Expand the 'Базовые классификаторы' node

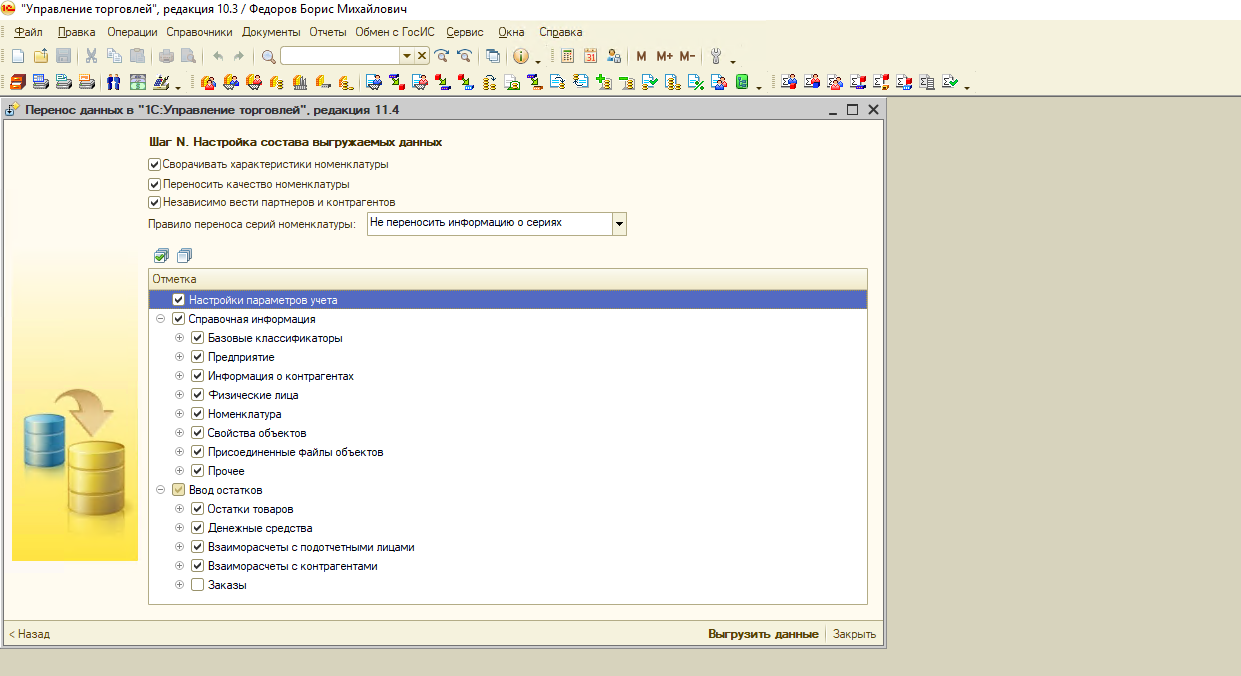tap(180, 338)
